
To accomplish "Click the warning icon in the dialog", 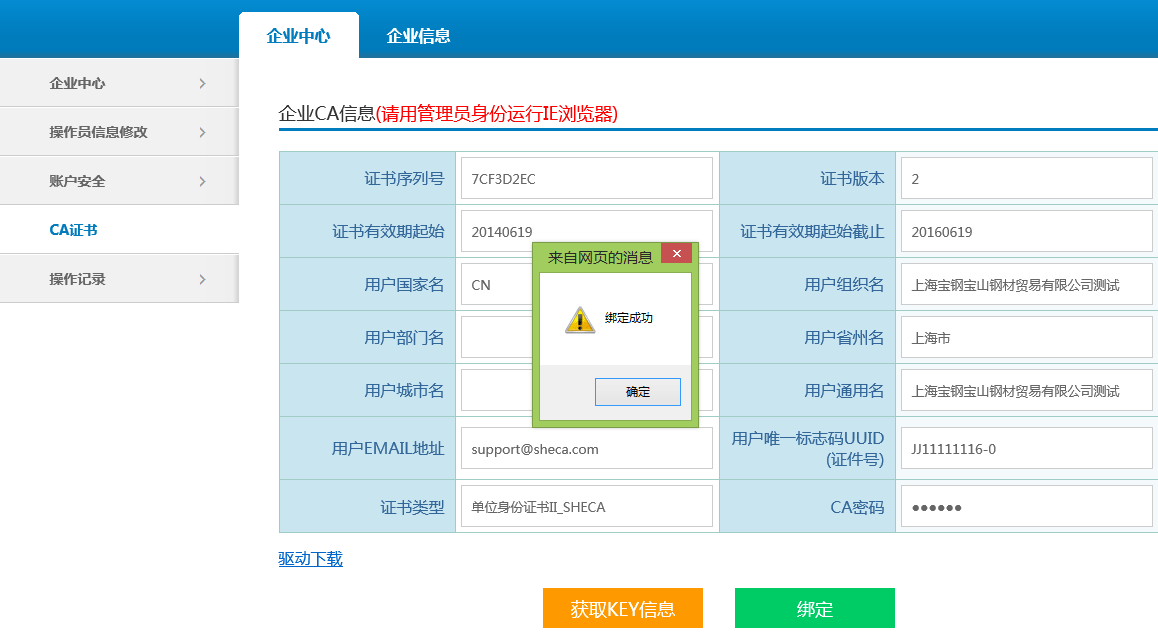I will (579, 319).
